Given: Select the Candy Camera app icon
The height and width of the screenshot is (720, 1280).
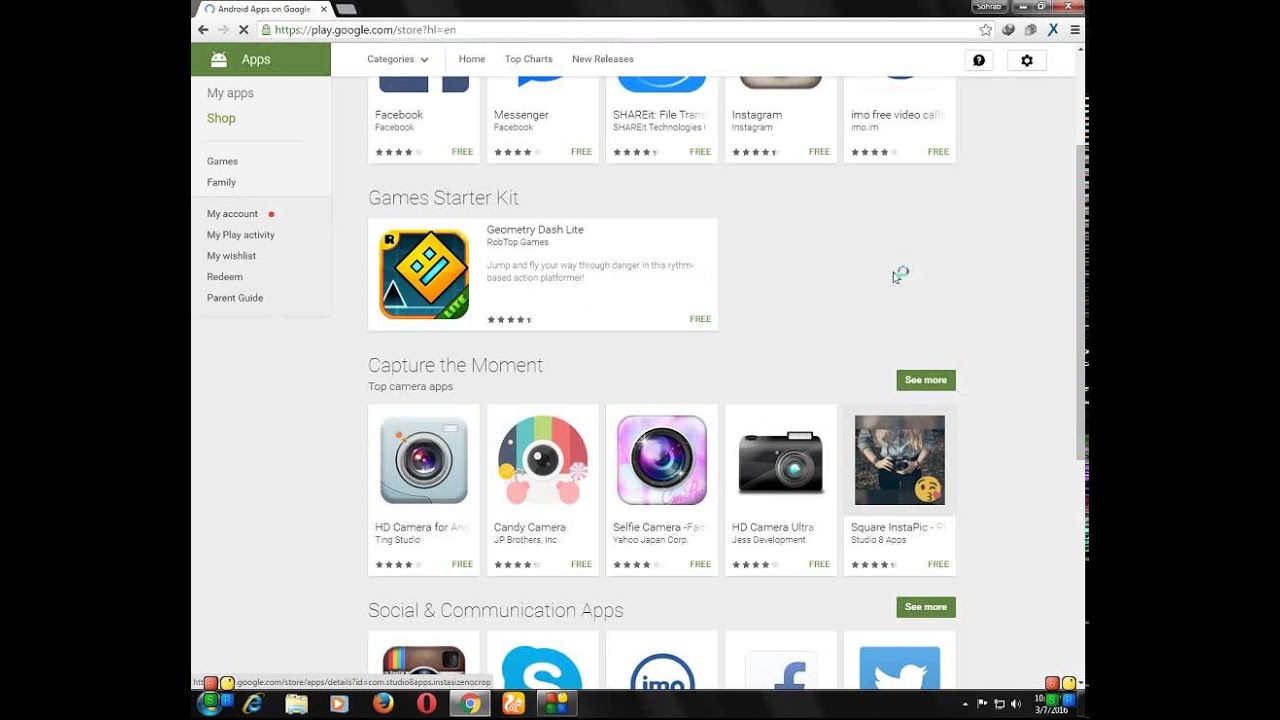Looking at the screenshot, I should click(x=543, y=460).
